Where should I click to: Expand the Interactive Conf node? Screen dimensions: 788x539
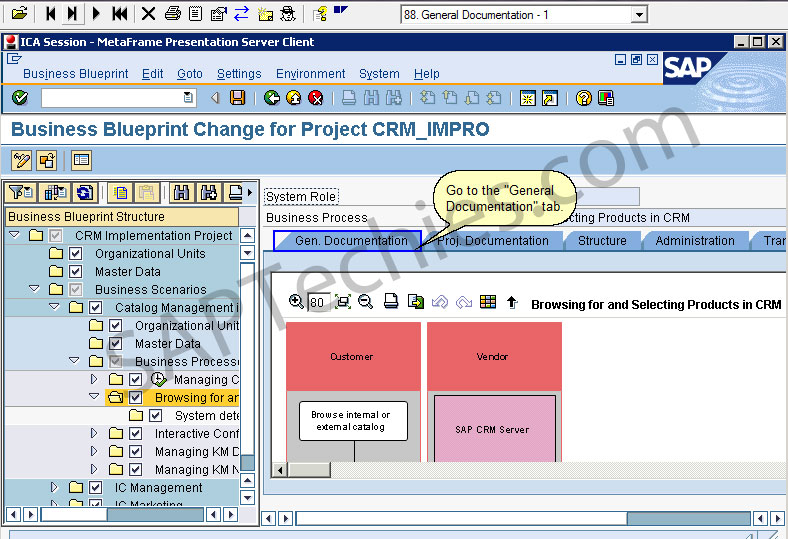[93, 433]
